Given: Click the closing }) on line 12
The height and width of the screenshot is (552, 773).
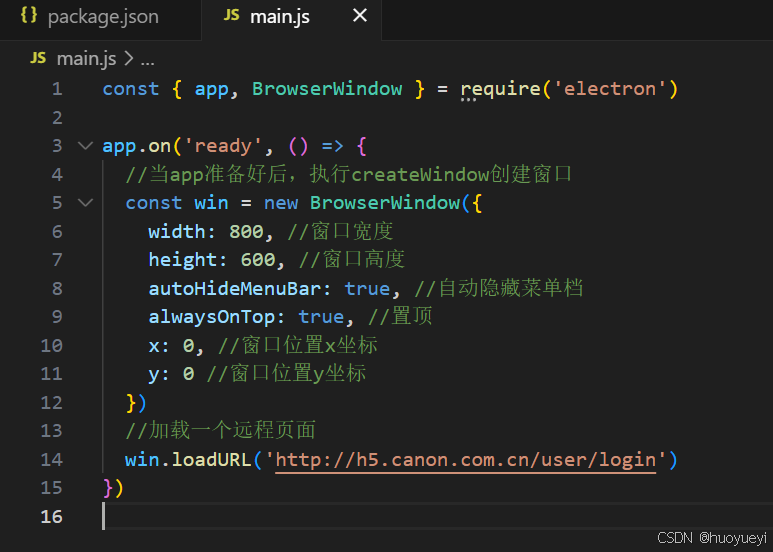Looking at the screenshot, I should [136, 403].
